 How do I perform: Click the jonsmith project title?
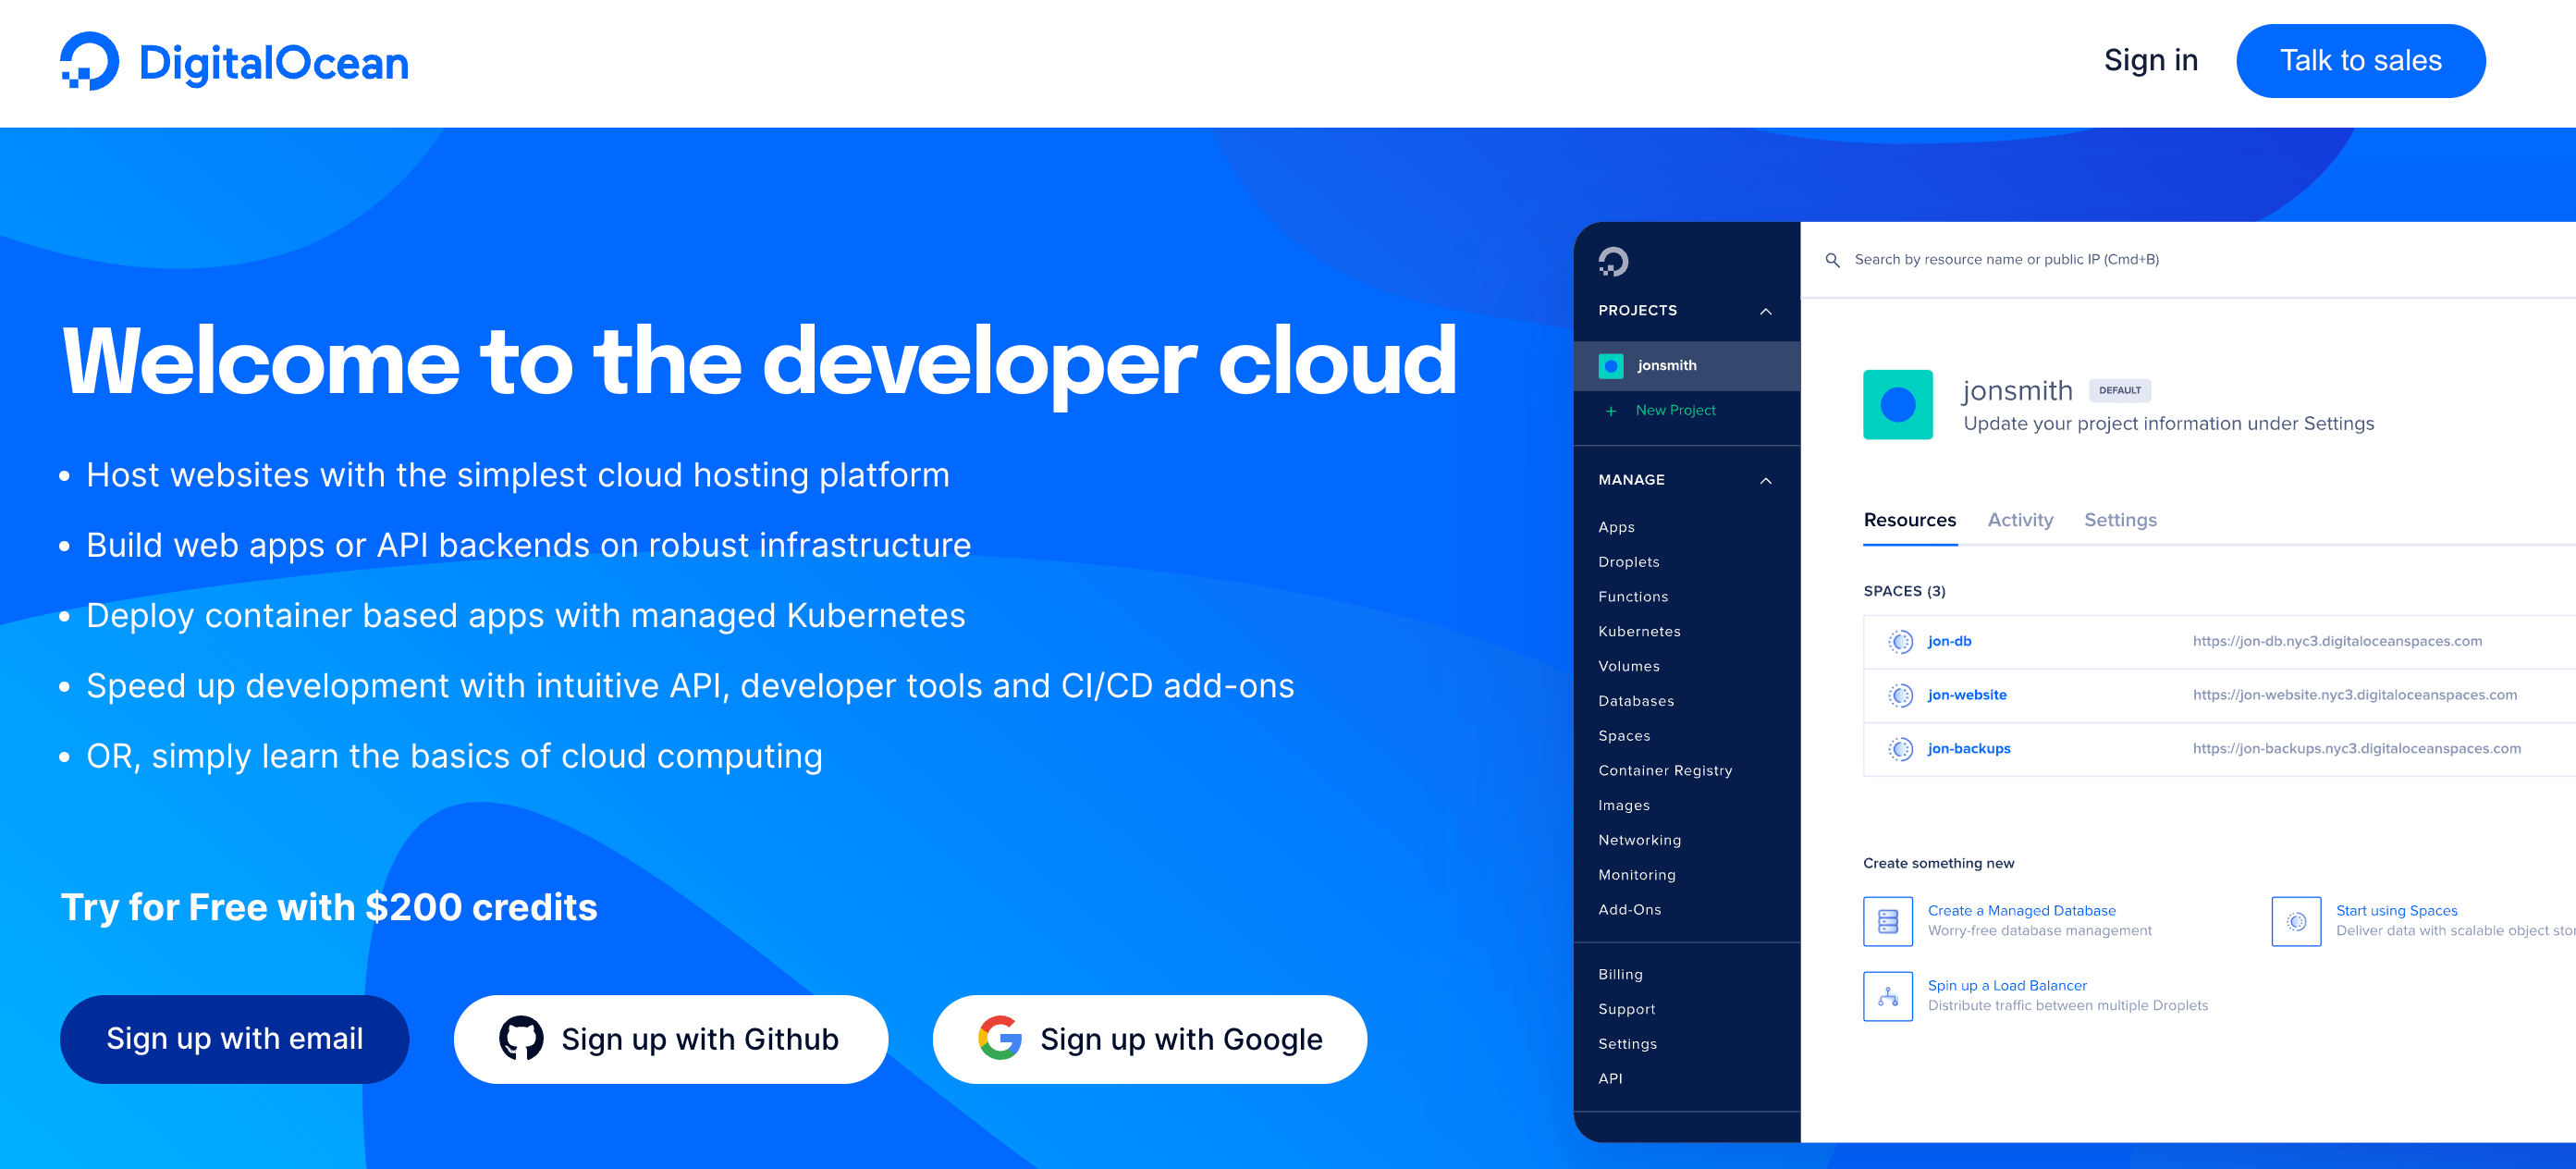tap(2017, 391)
